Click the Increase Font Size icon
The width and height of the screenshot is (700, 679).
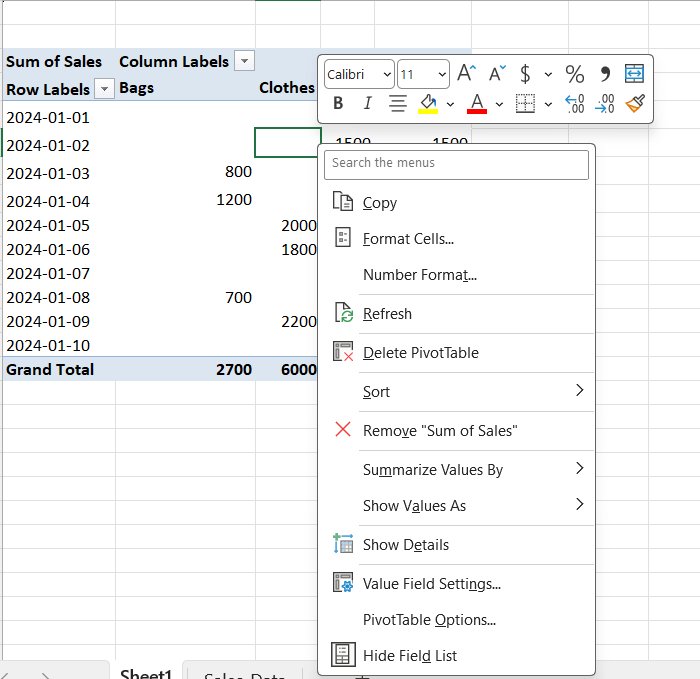[x=466, y=74]
